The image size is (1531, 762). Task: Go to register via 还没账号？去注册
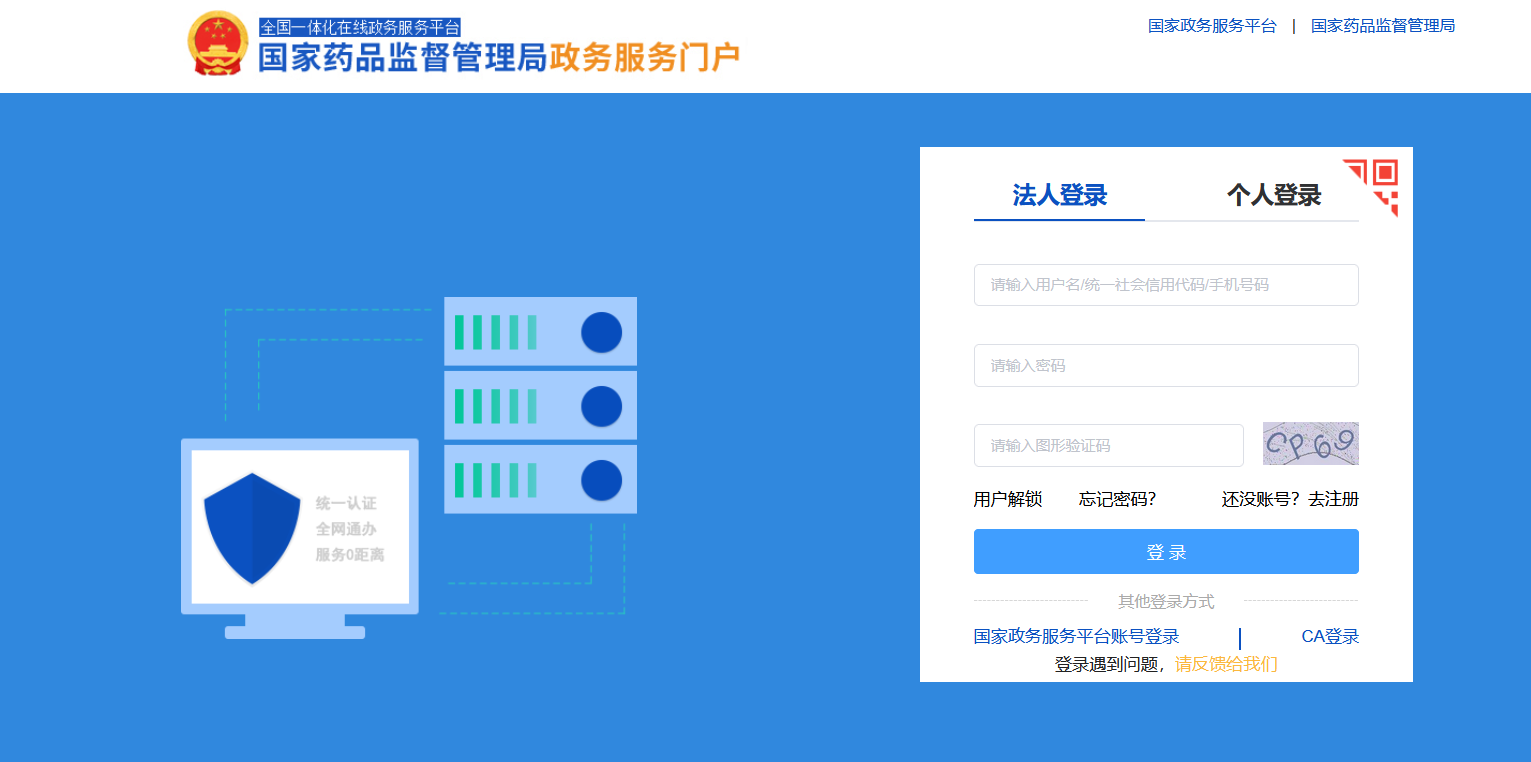tap(1289, 499)
